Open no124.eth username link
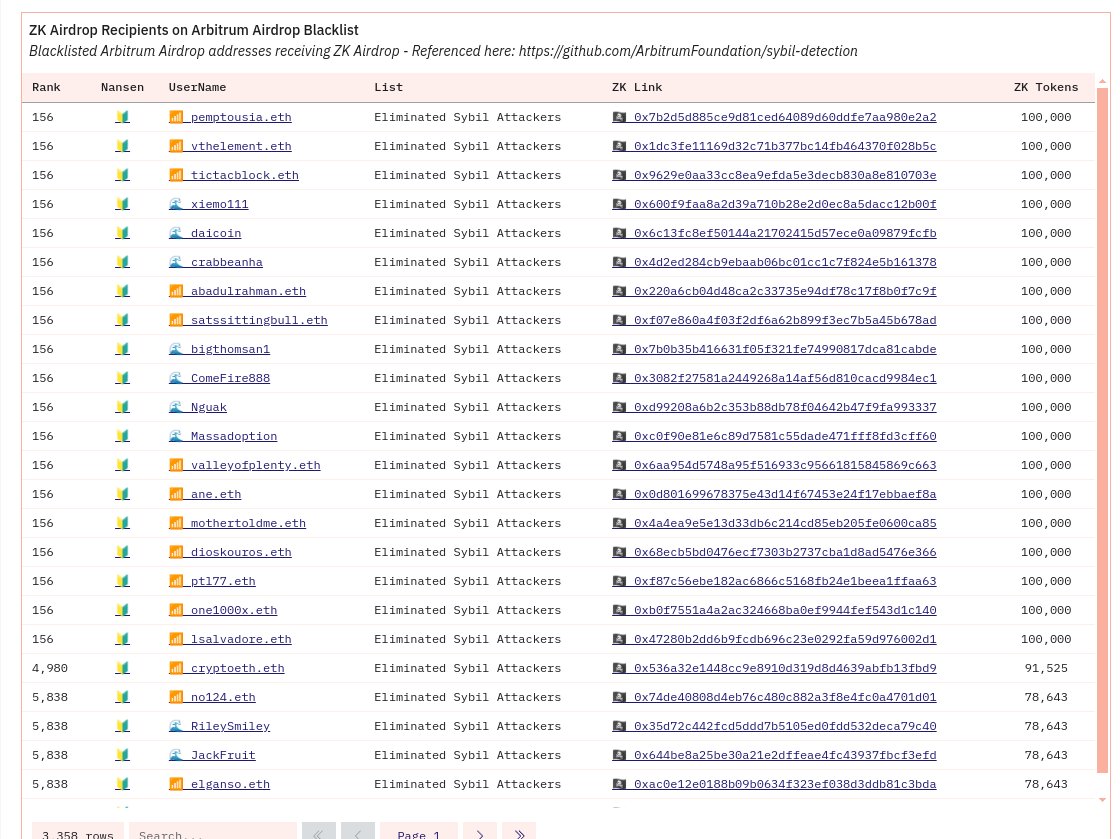 pyautogui.click(x=223, y=697)
